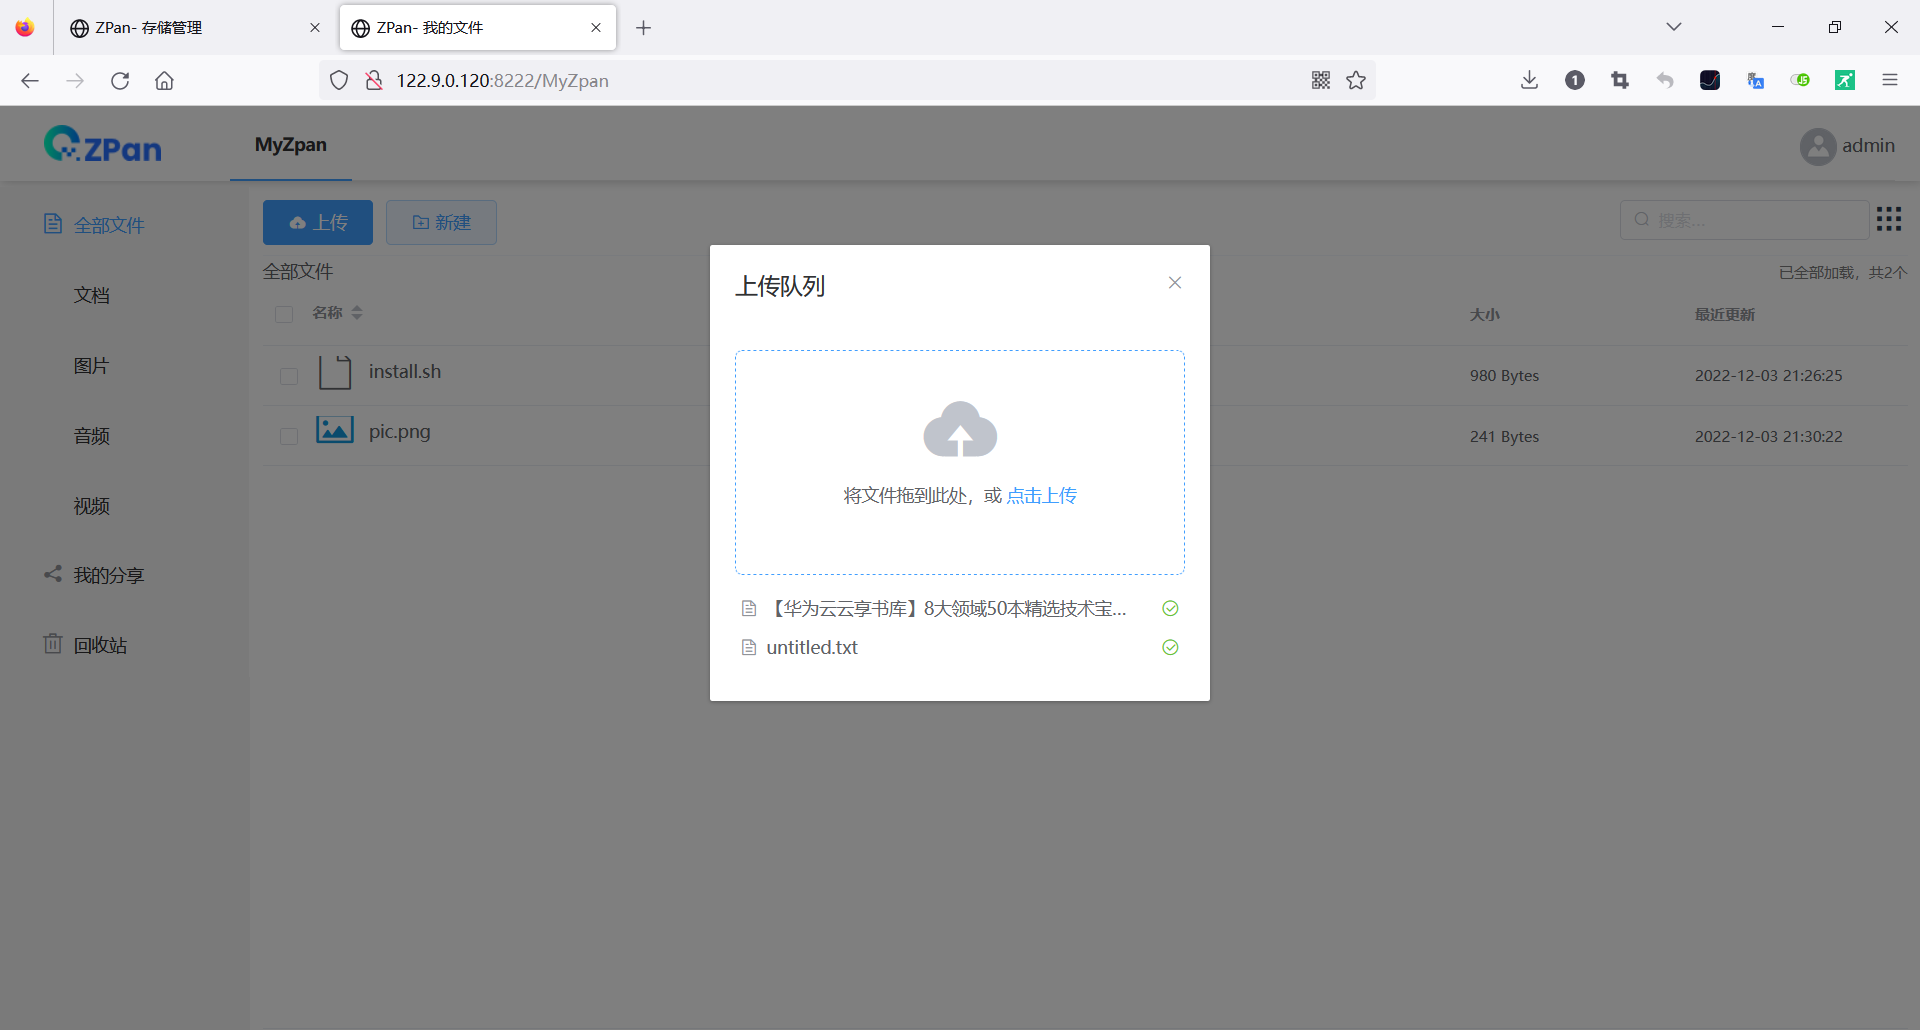This screenshot has width=1920, height=1030.
Task: Click inside the 搜索 search field
Action: (1745, 219)
